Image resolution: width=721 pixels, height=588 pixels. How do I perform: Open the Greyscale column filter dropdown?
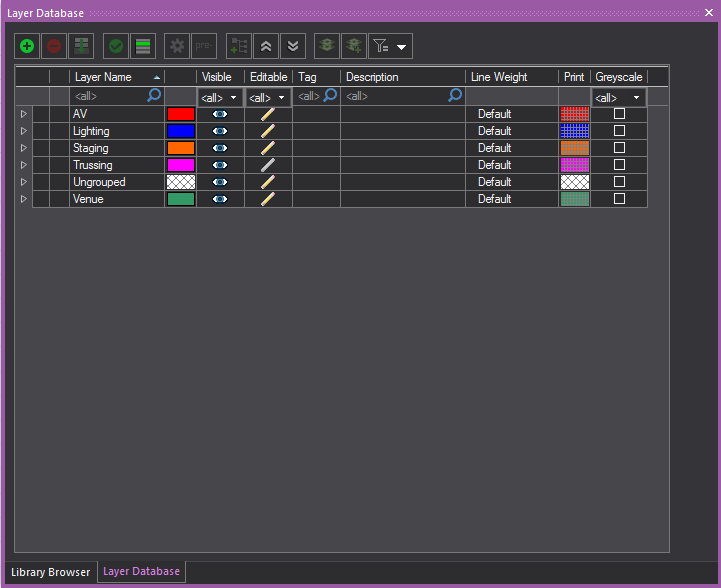point(618,97)
